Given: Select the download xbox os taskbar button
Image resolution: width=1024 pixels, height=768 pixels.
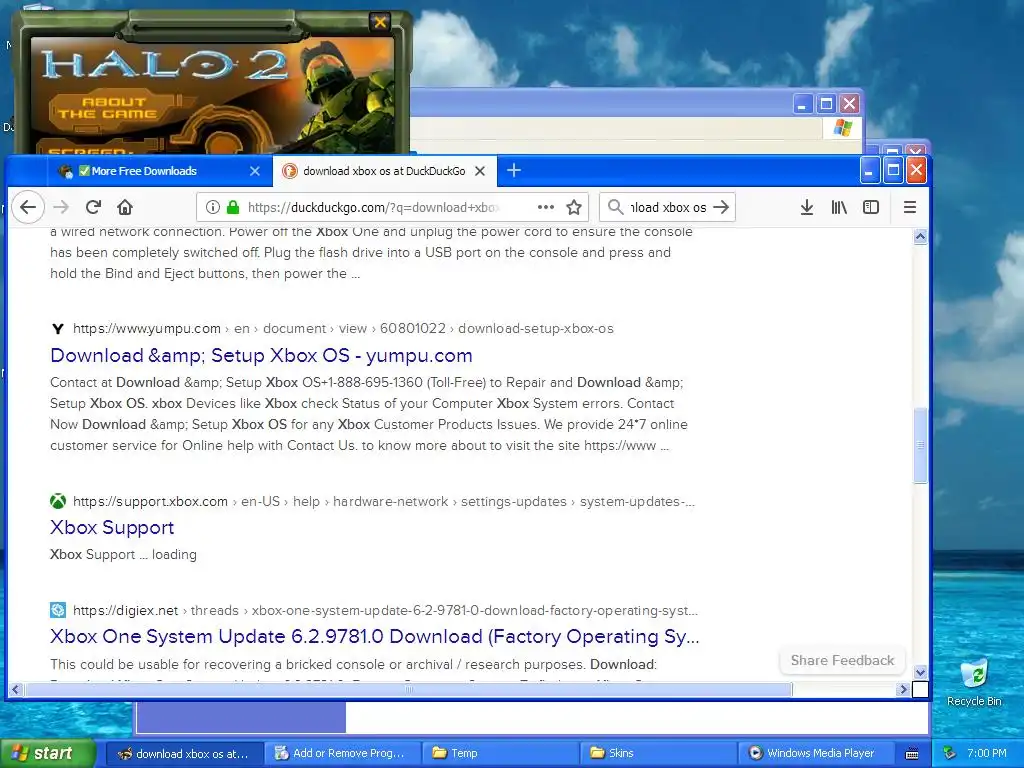Looking at the screenshot, I should pyautogui.click(x=184, y=754).
